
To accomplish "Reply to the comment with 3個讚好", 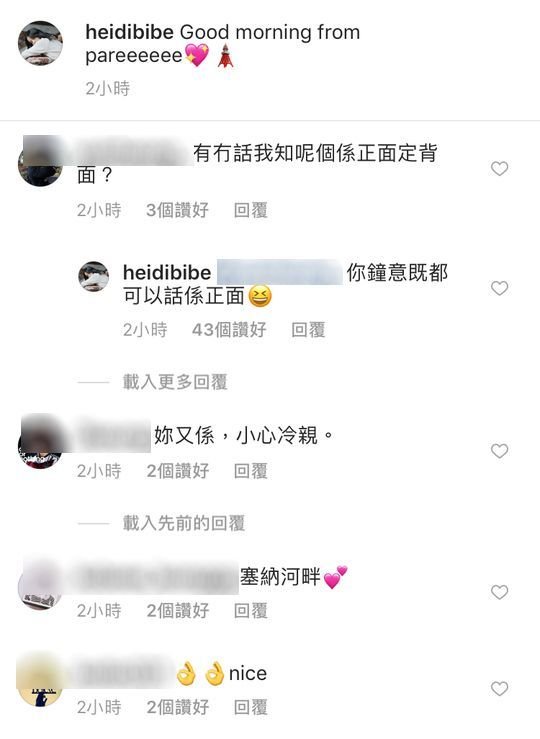I will point(251,210).
